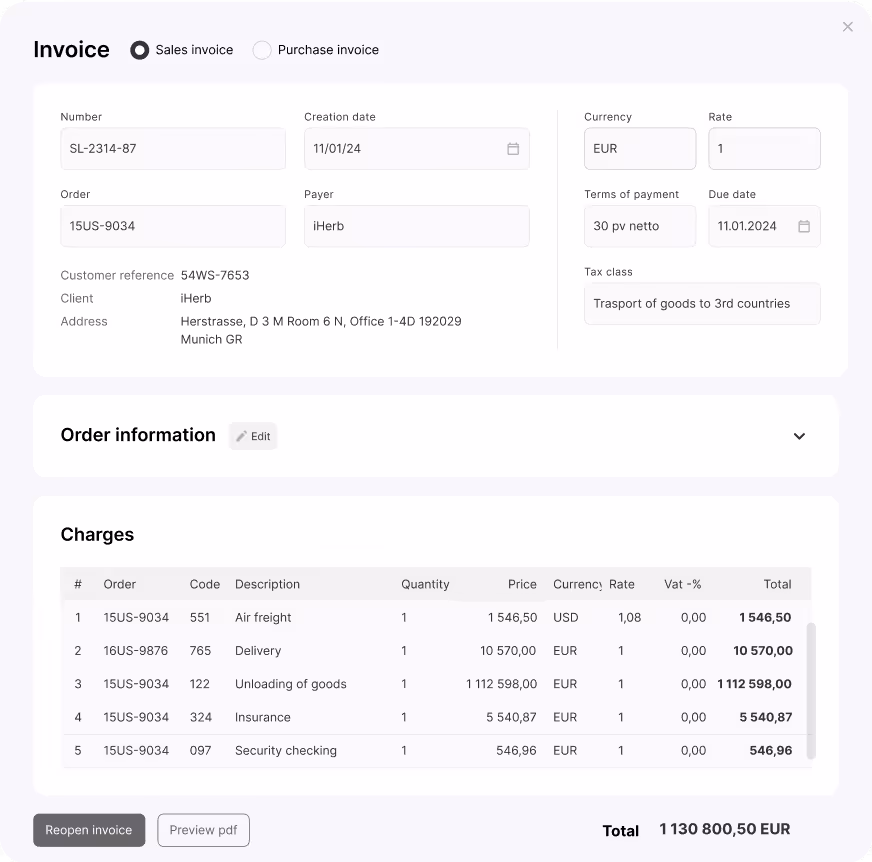Dismiss the invoice with the X icon
This screenshot has height=862, width=872.
[x=847, y=27]
